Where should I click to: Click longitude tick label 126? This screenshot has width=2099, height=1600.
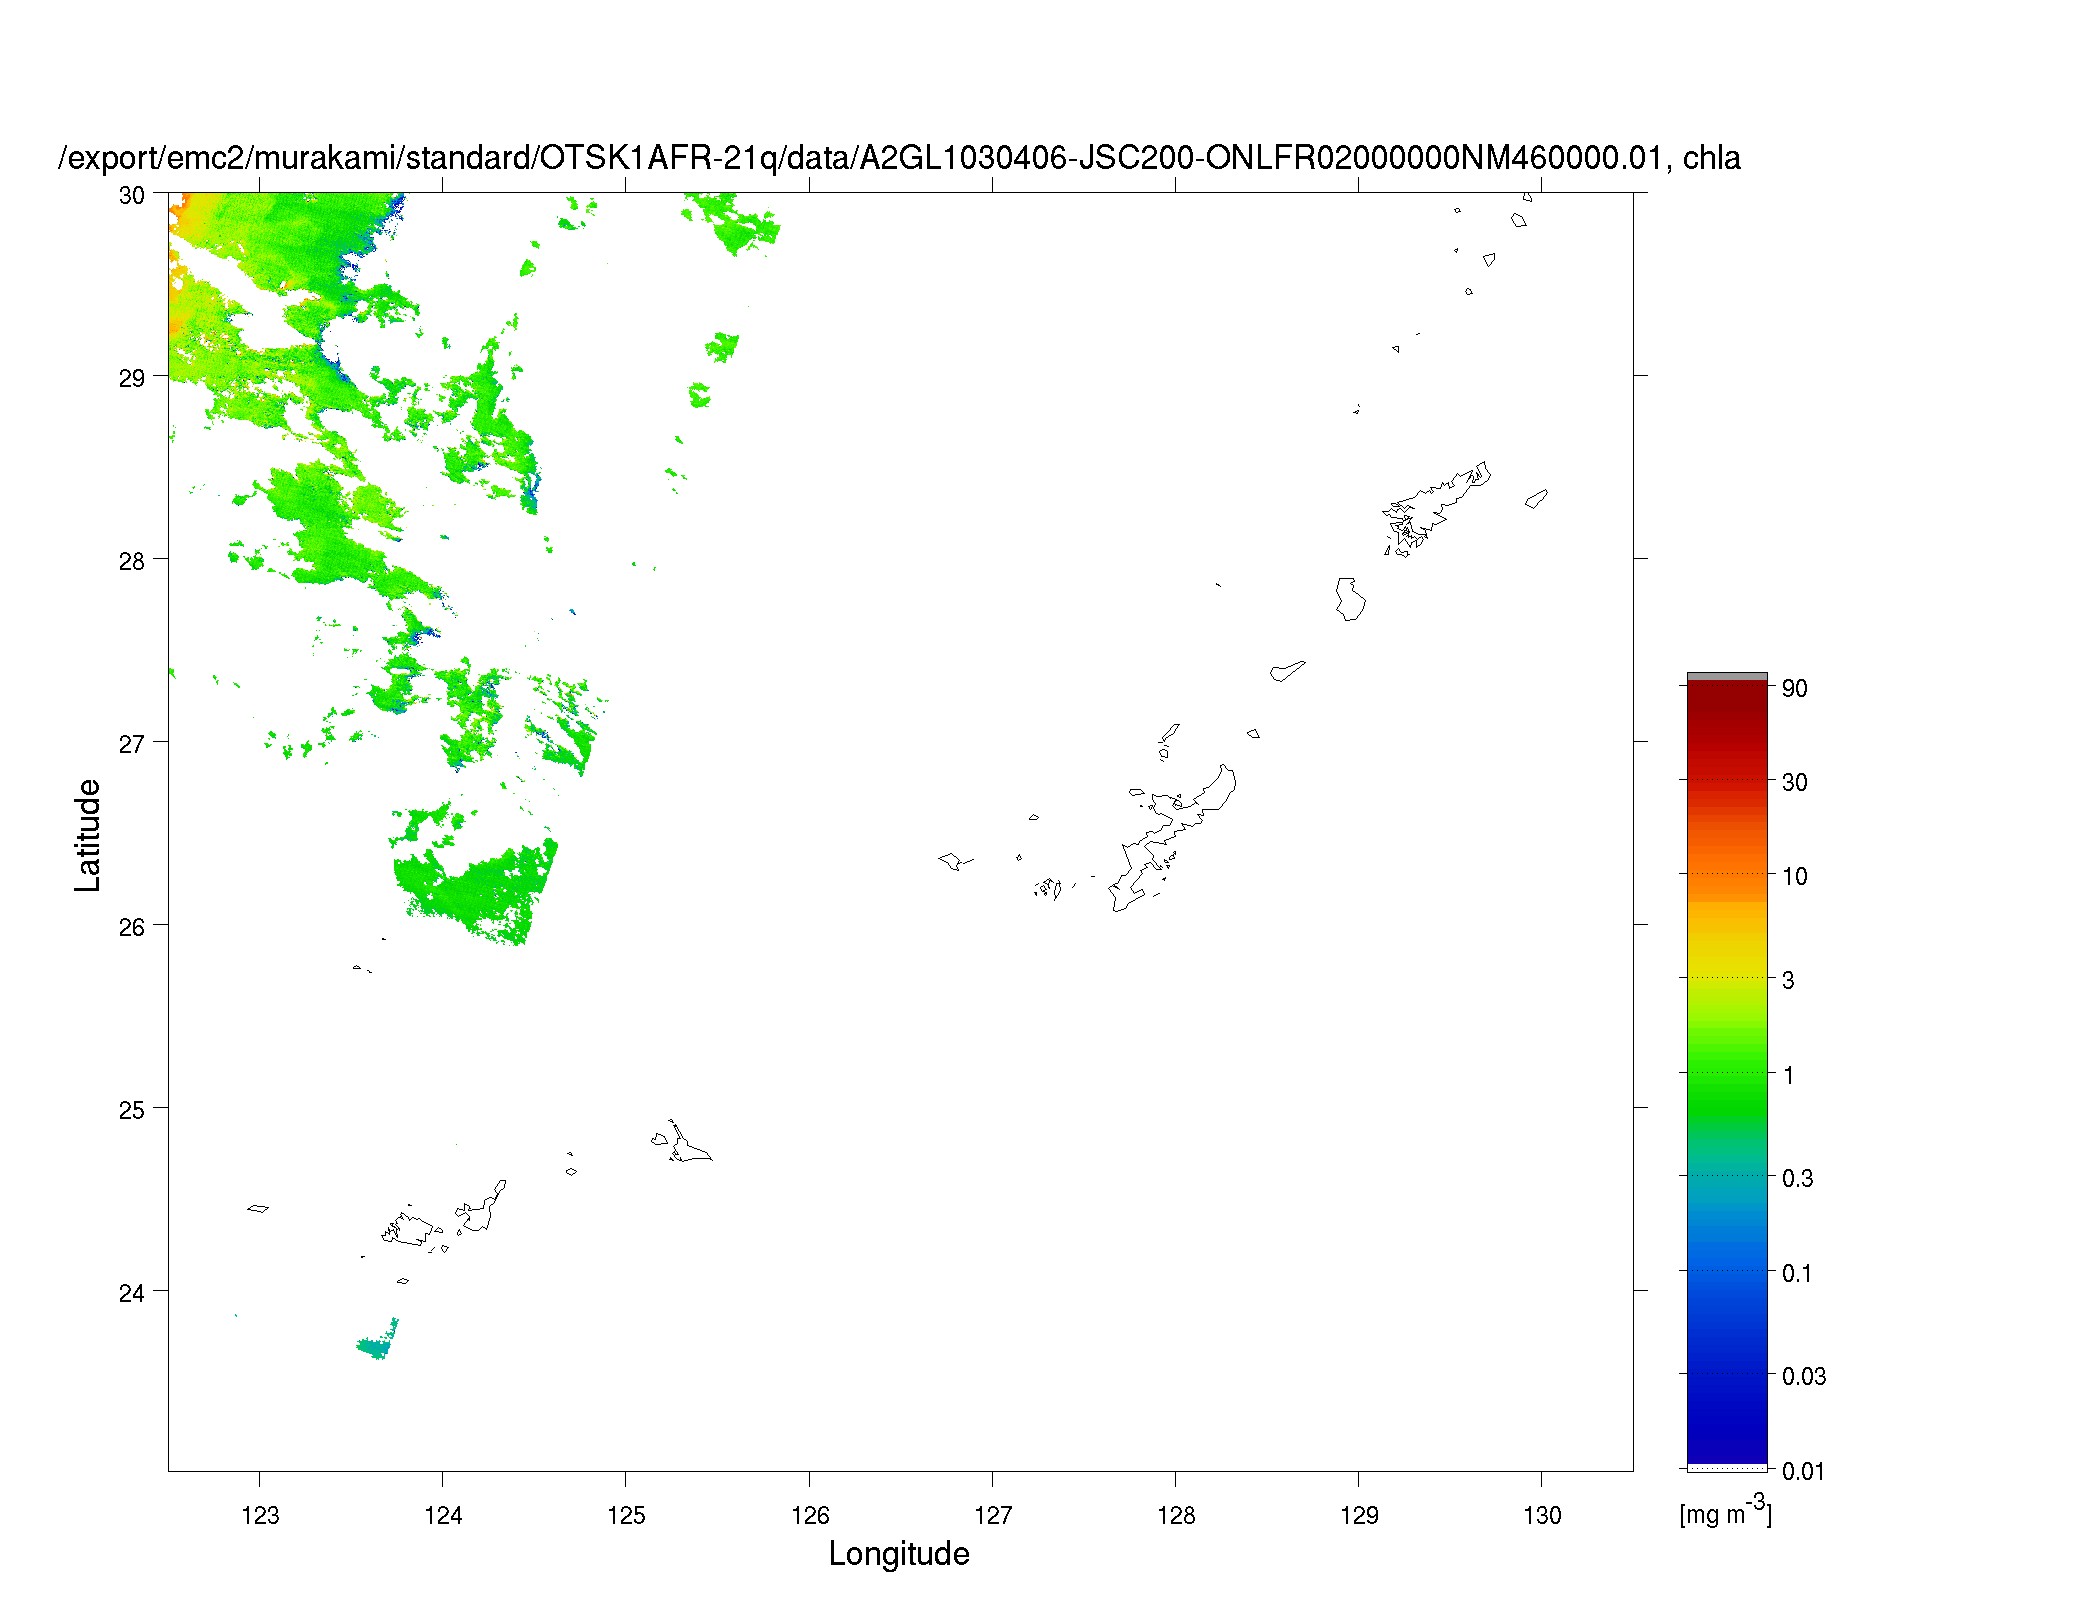point(809,1515)
